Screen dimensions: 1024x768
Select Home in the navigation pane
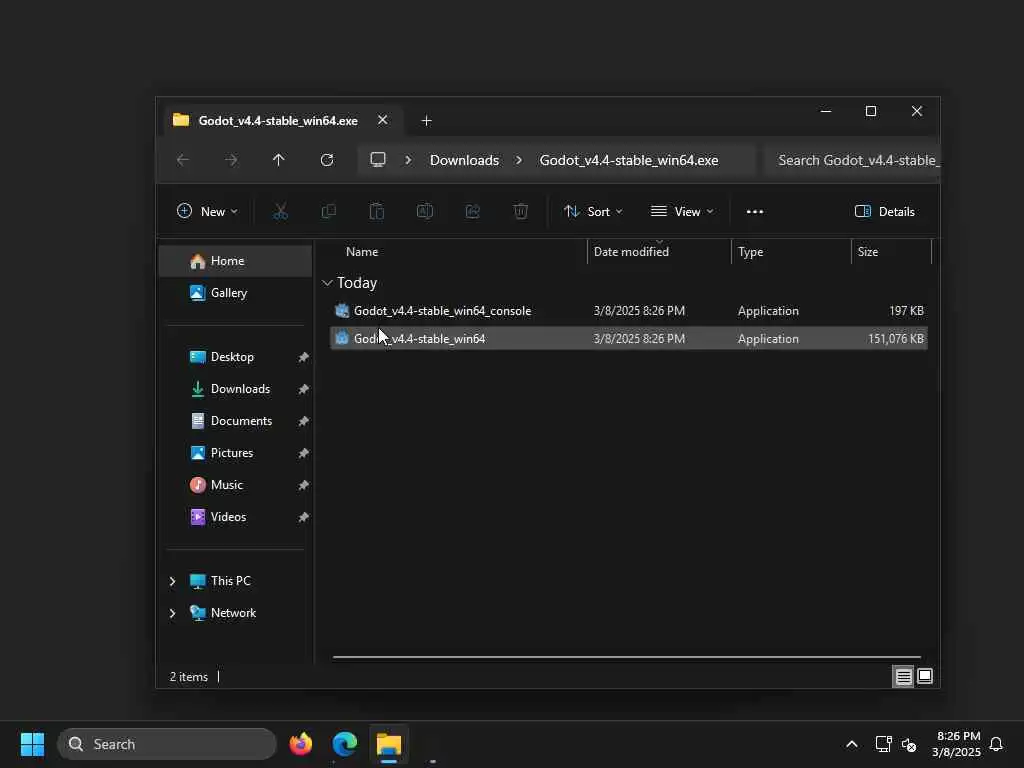click(235, 261)
